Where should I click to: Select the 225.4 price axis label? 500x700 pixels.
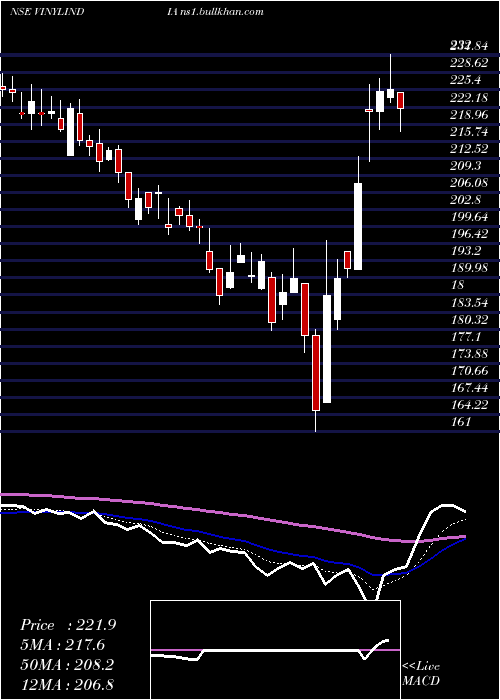[x=466, y=80]
